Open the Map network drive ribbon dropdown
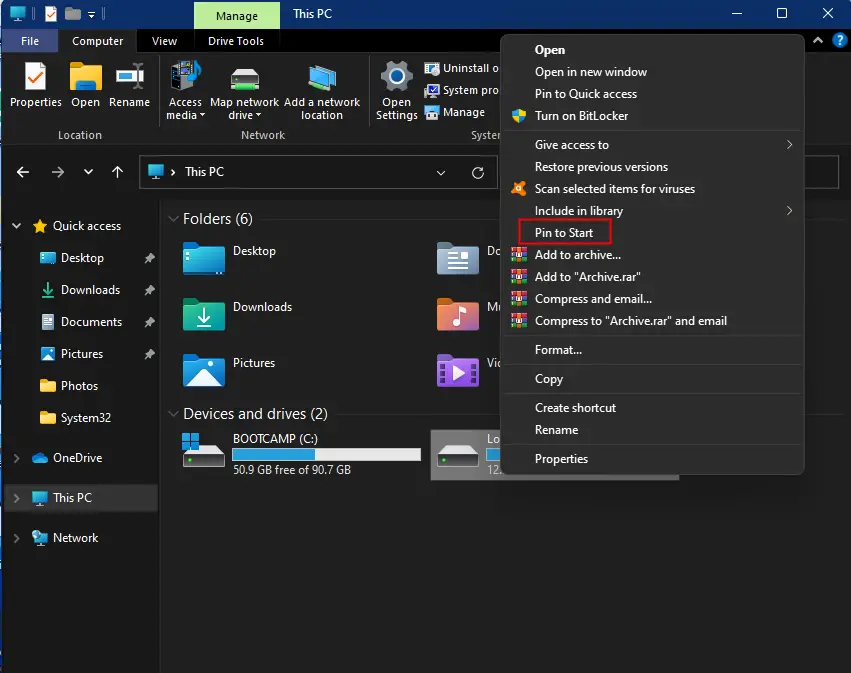Image resolution: width=851 pixels, height=673 pixels. pyautogui.click(x=244, y=91)
